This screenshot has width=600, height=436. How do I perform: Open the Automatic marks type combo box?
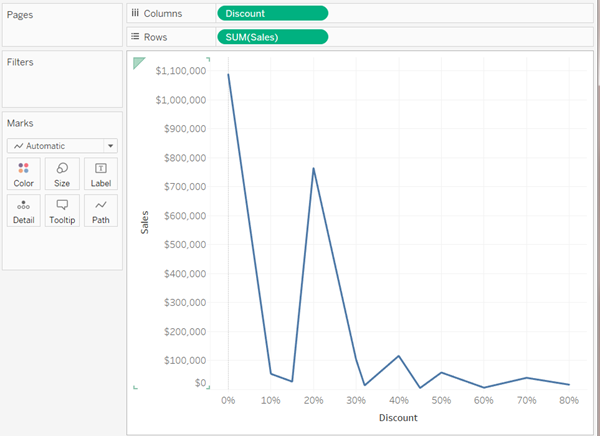[x=62, y=146]
